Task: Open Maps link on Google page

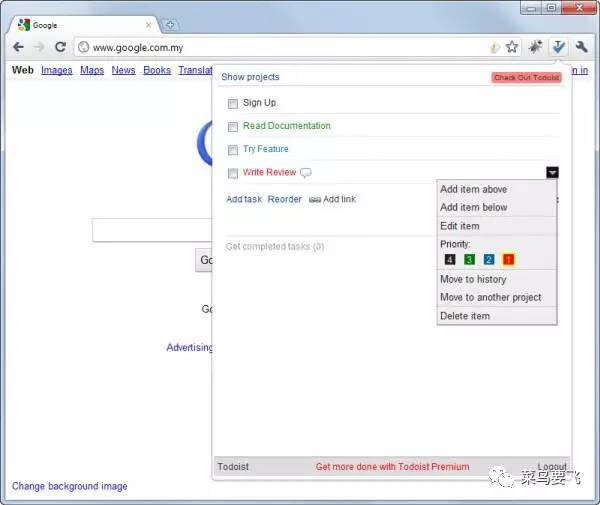Action: (92, 70)
